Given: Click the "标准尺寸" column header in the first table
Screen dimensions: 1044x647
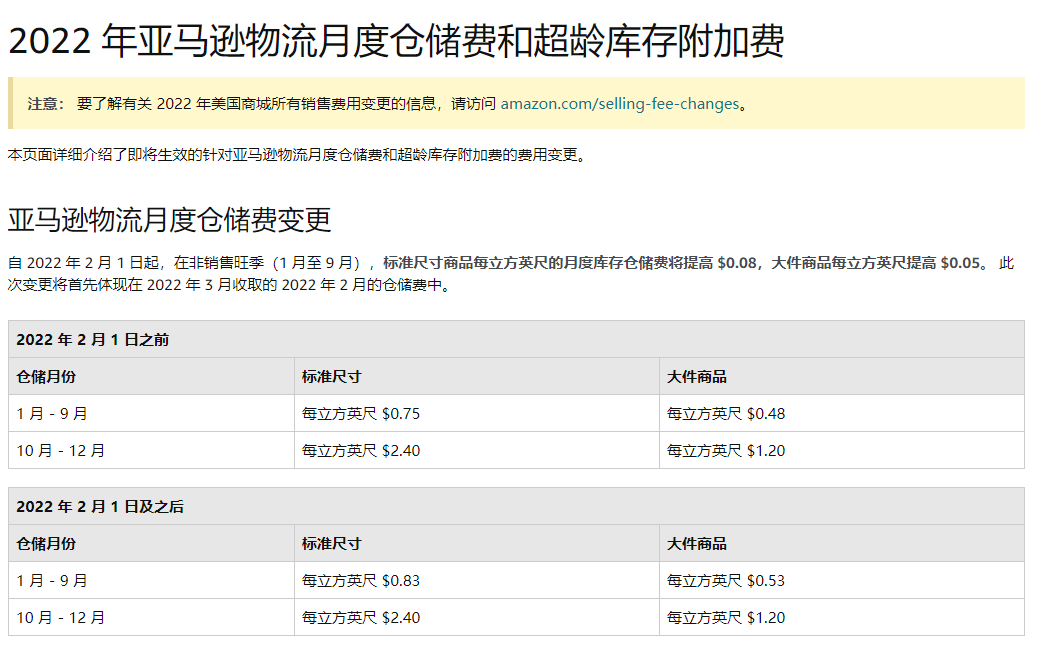Looking at the screenshot, I should coord(331,377).
